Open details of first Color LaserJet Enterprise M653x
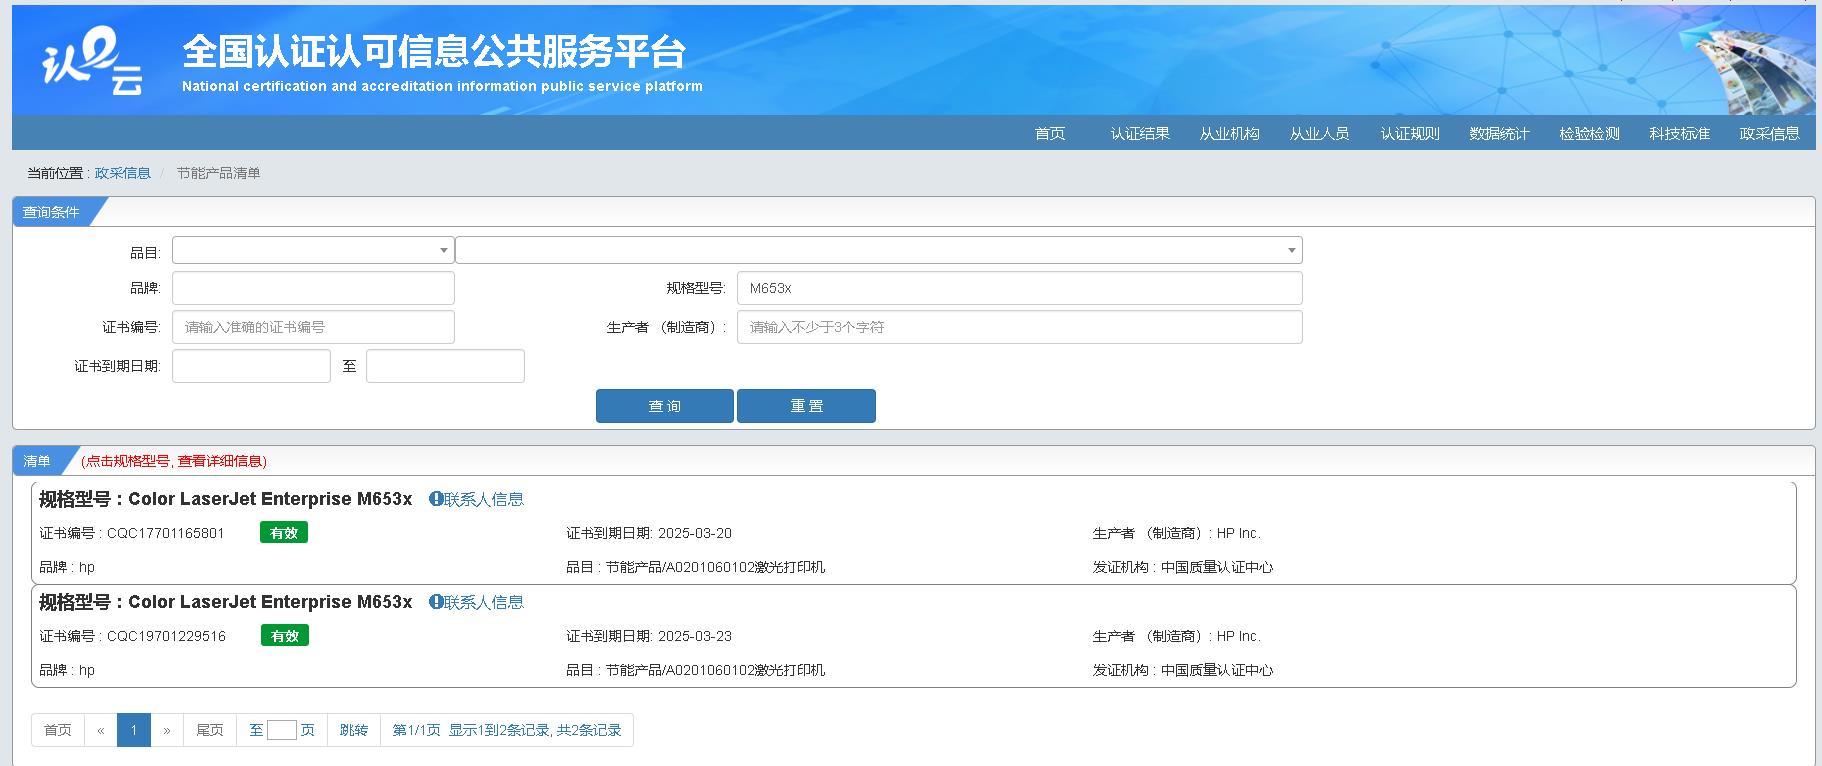The image size is (1822, 766). click(270, 499)
